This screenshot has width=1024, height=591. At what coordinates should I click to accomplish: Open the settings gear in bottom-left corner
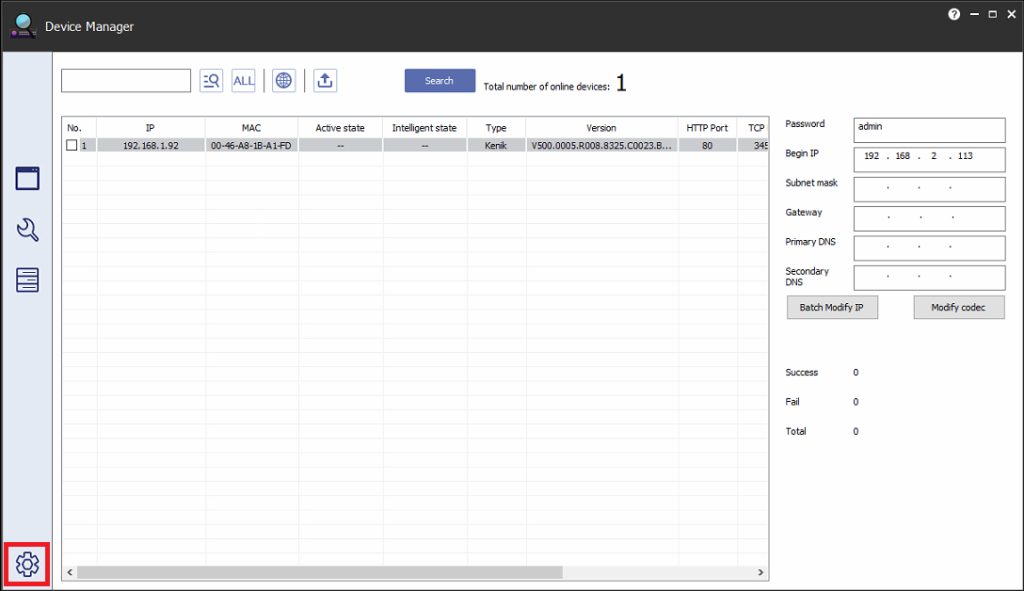(27, 565)
